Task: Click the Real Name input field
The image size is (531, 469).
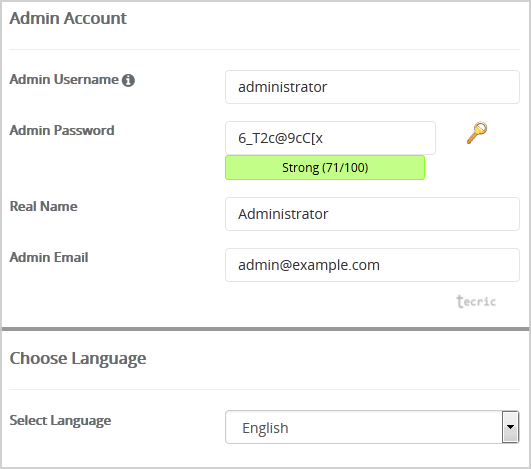Action: coord(372,214)
